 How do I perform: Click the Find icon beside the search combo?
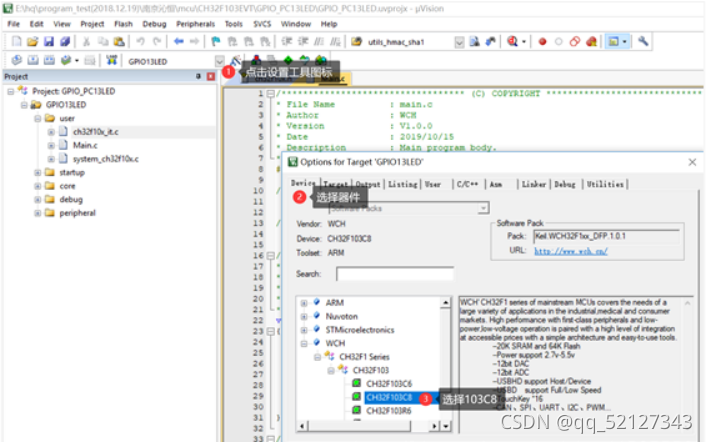(474, 42)
